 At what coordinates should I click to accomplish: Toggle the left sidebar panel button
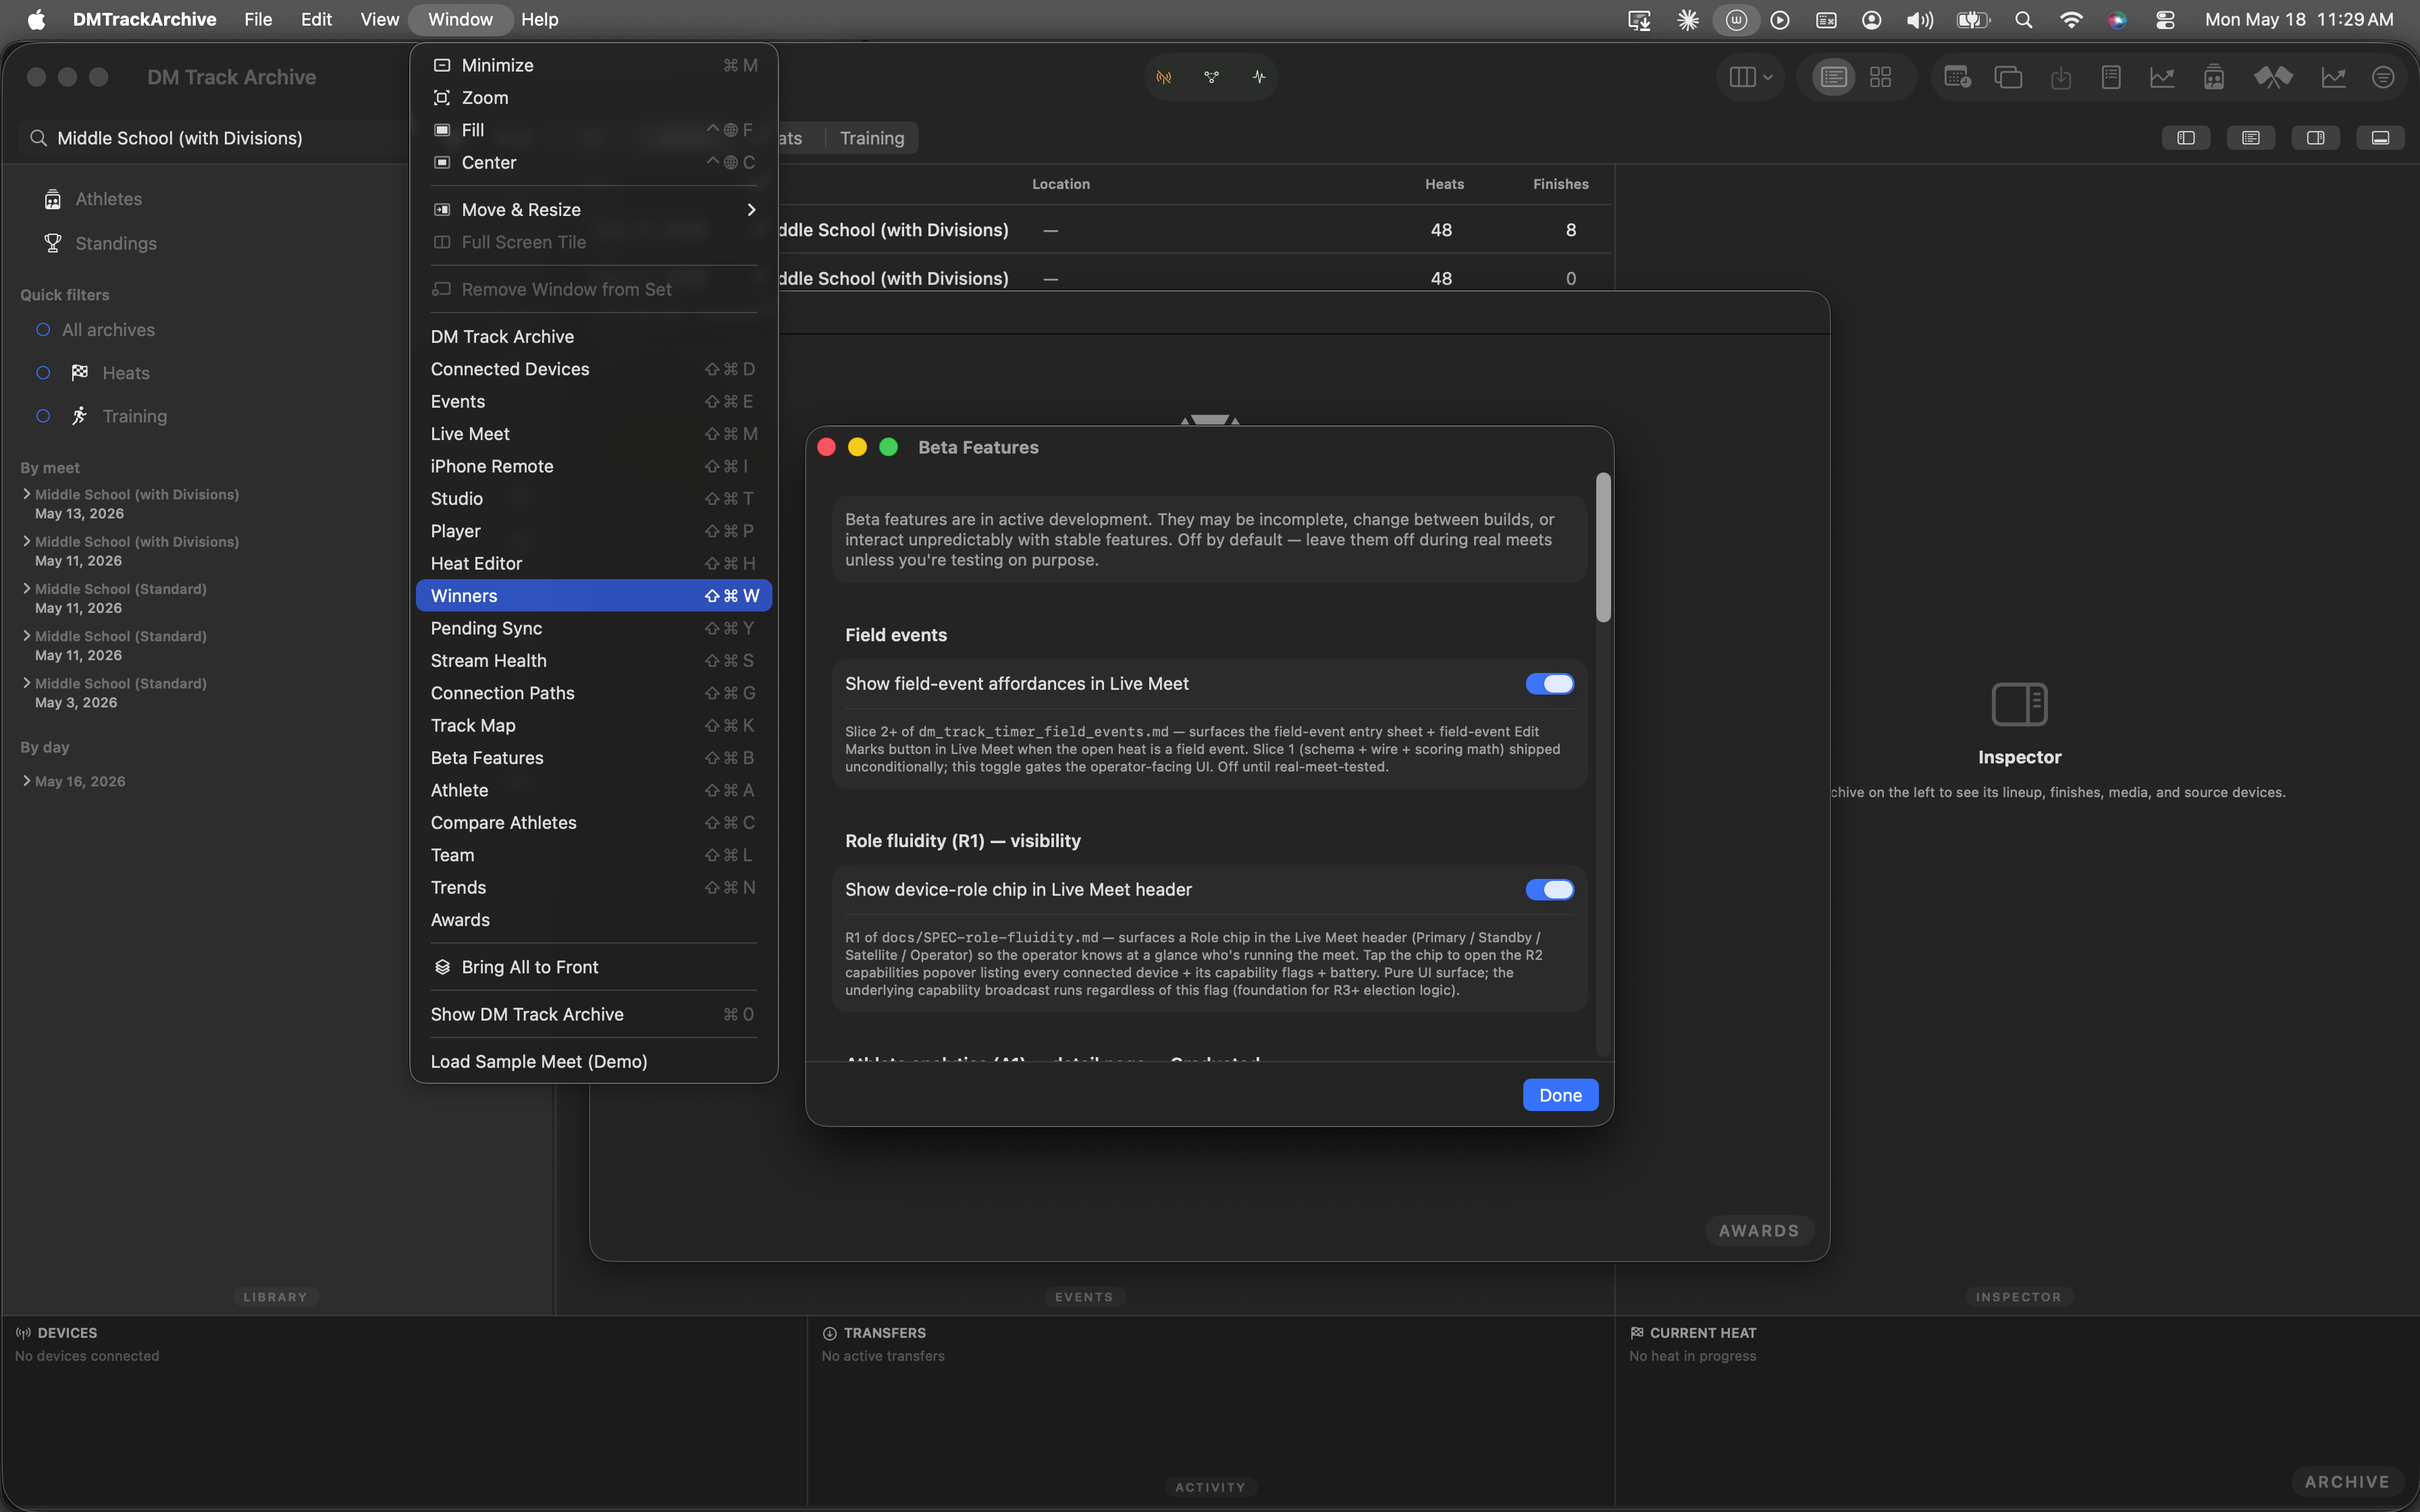click(x=2186, y=138)
